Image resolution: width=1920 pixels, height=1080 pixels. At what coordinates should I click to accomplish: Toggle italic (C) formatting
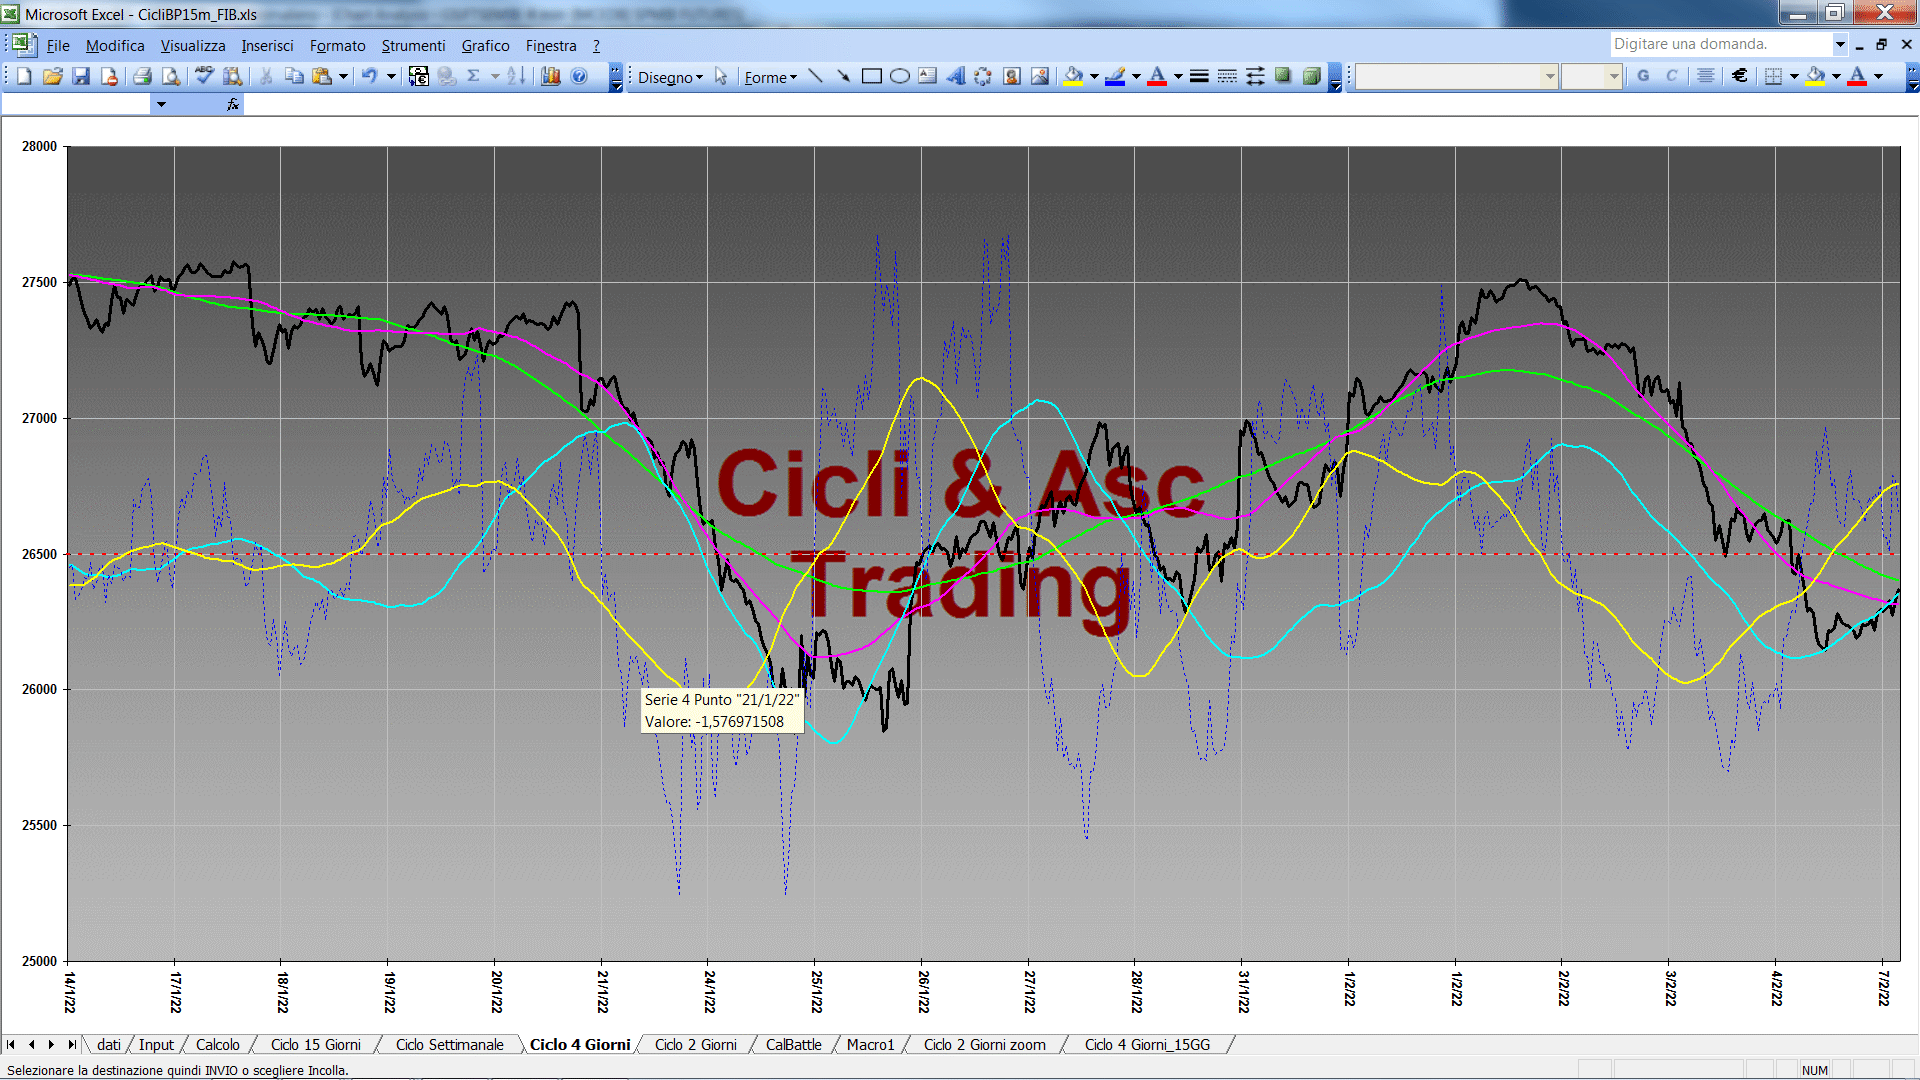1671,76
